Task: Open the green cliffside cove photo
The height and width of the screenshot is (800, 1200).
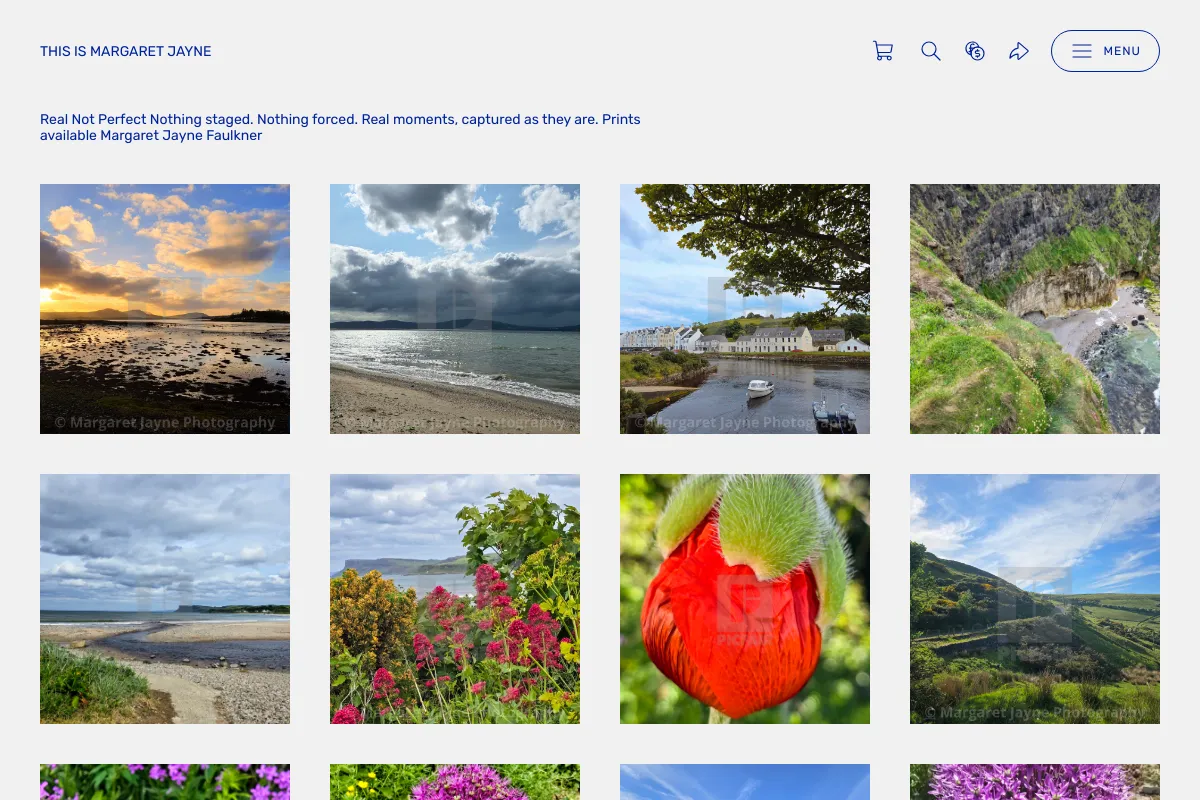Action: pos(1035,309)
